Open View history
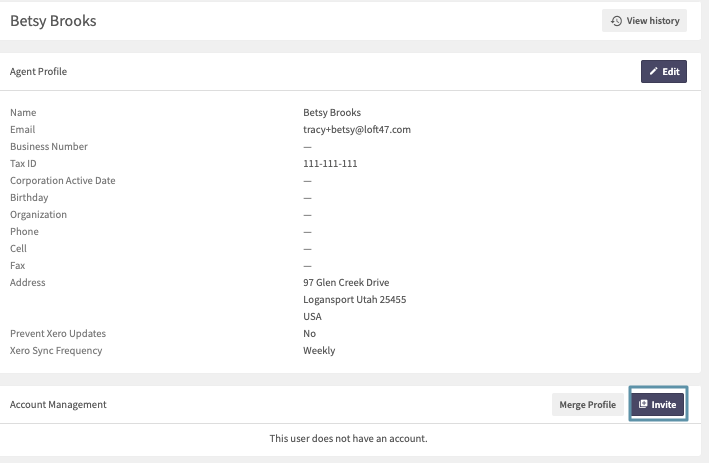The height and width of the screenshot is (463, 709). [x=644, y=21]
